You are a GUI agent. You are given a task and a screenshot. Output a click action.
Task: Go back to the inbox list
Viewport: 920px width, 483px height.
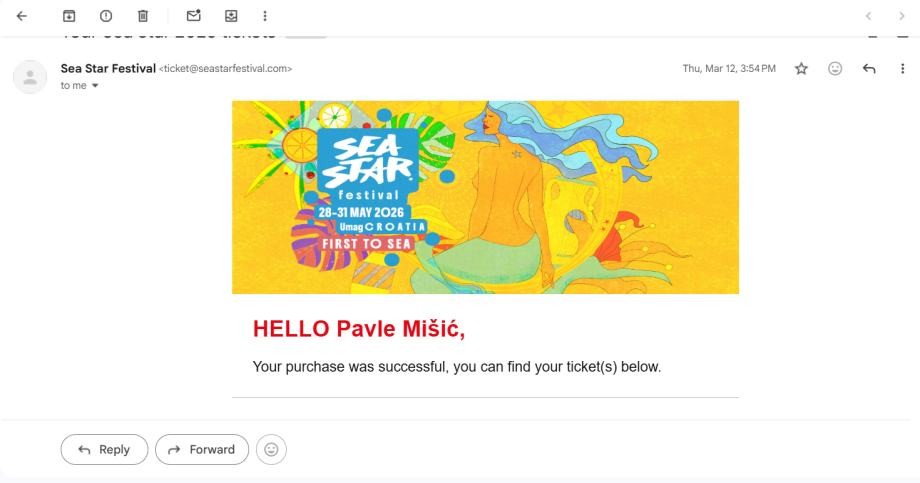click(x=21, y=15)
